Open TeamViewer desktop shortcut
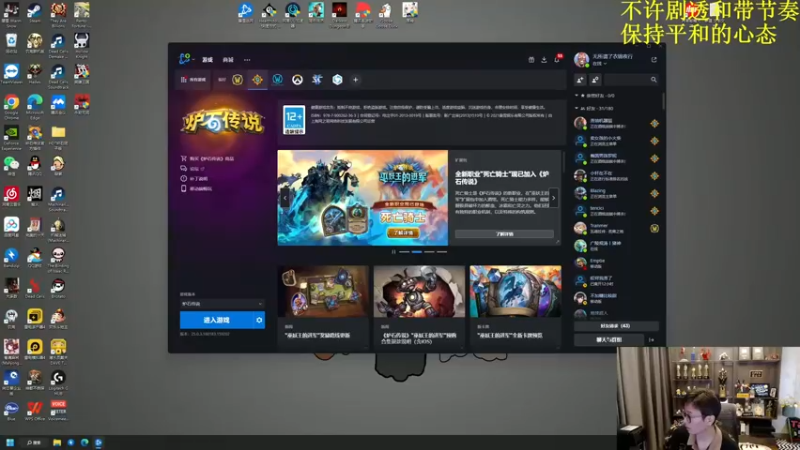The width and height of the screenshot is (800, 450). [x=11, y=75]
